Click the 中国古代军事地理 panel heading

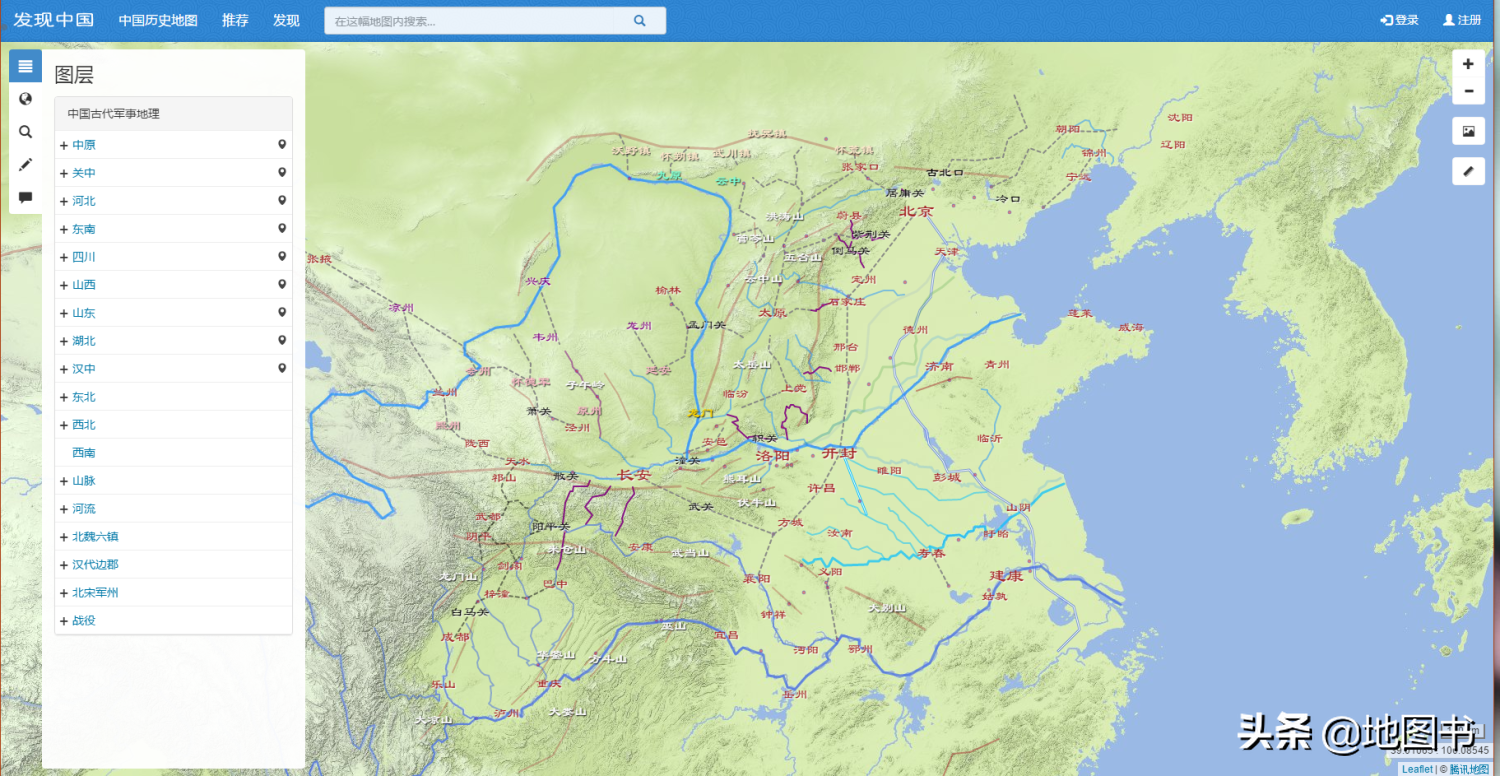[x=173, y=114]
